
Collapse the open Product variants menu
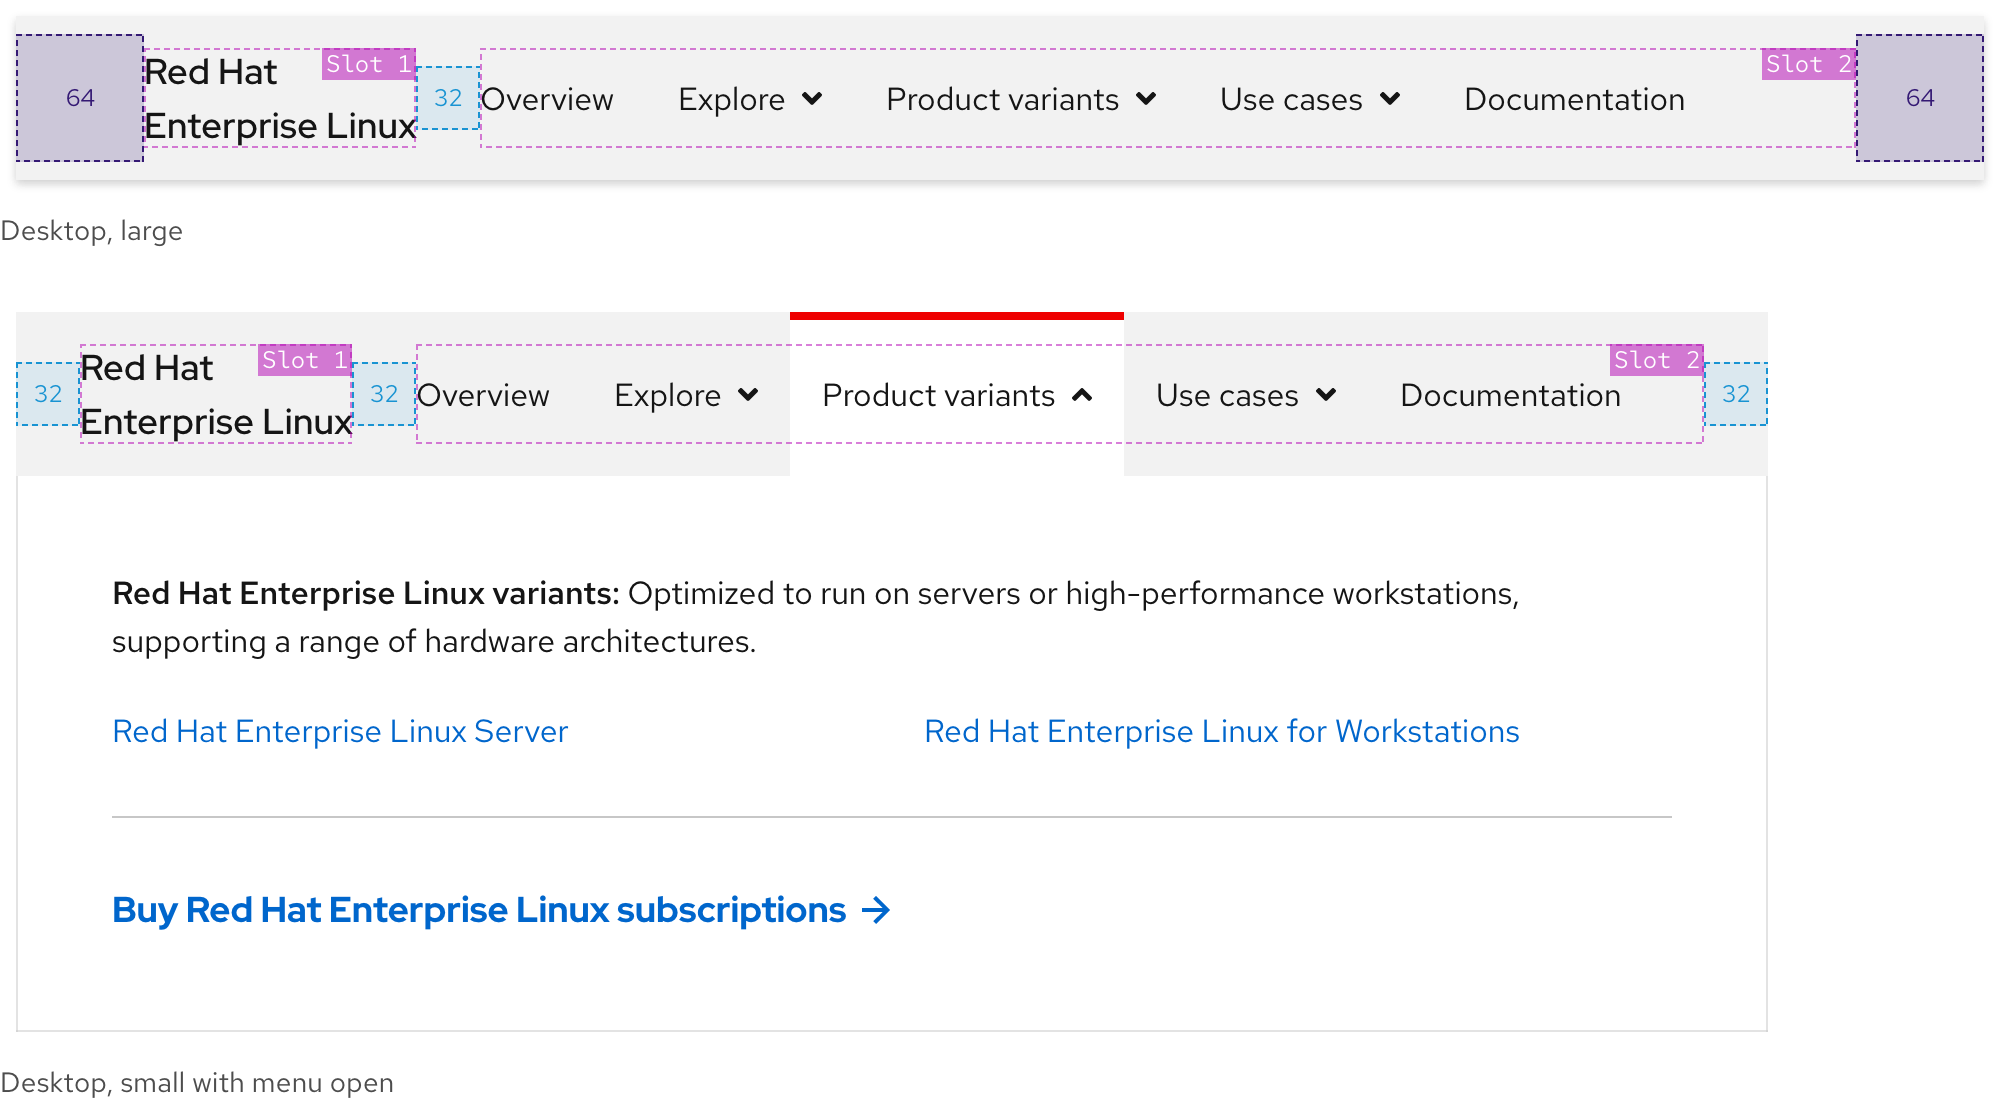coord(938,395)
